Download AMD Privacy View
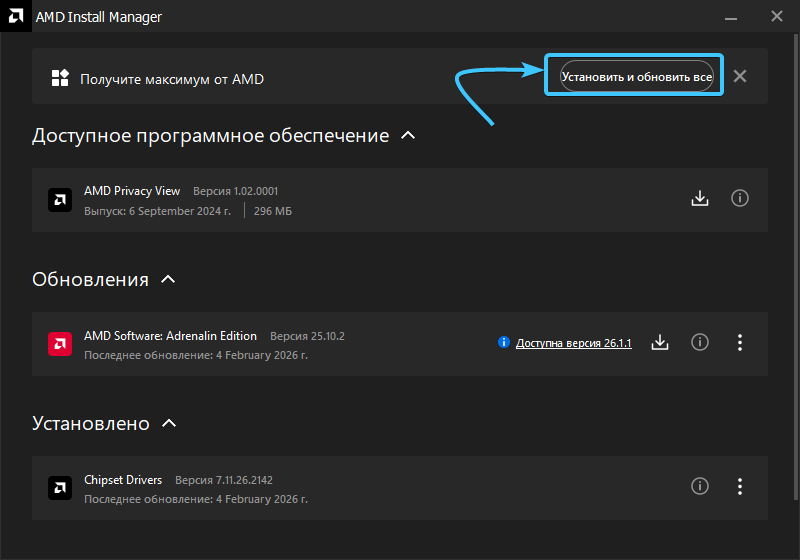Image resolution: width=800 pixels, height=560 pixels. pyautogui.click(x=700, y=198)
